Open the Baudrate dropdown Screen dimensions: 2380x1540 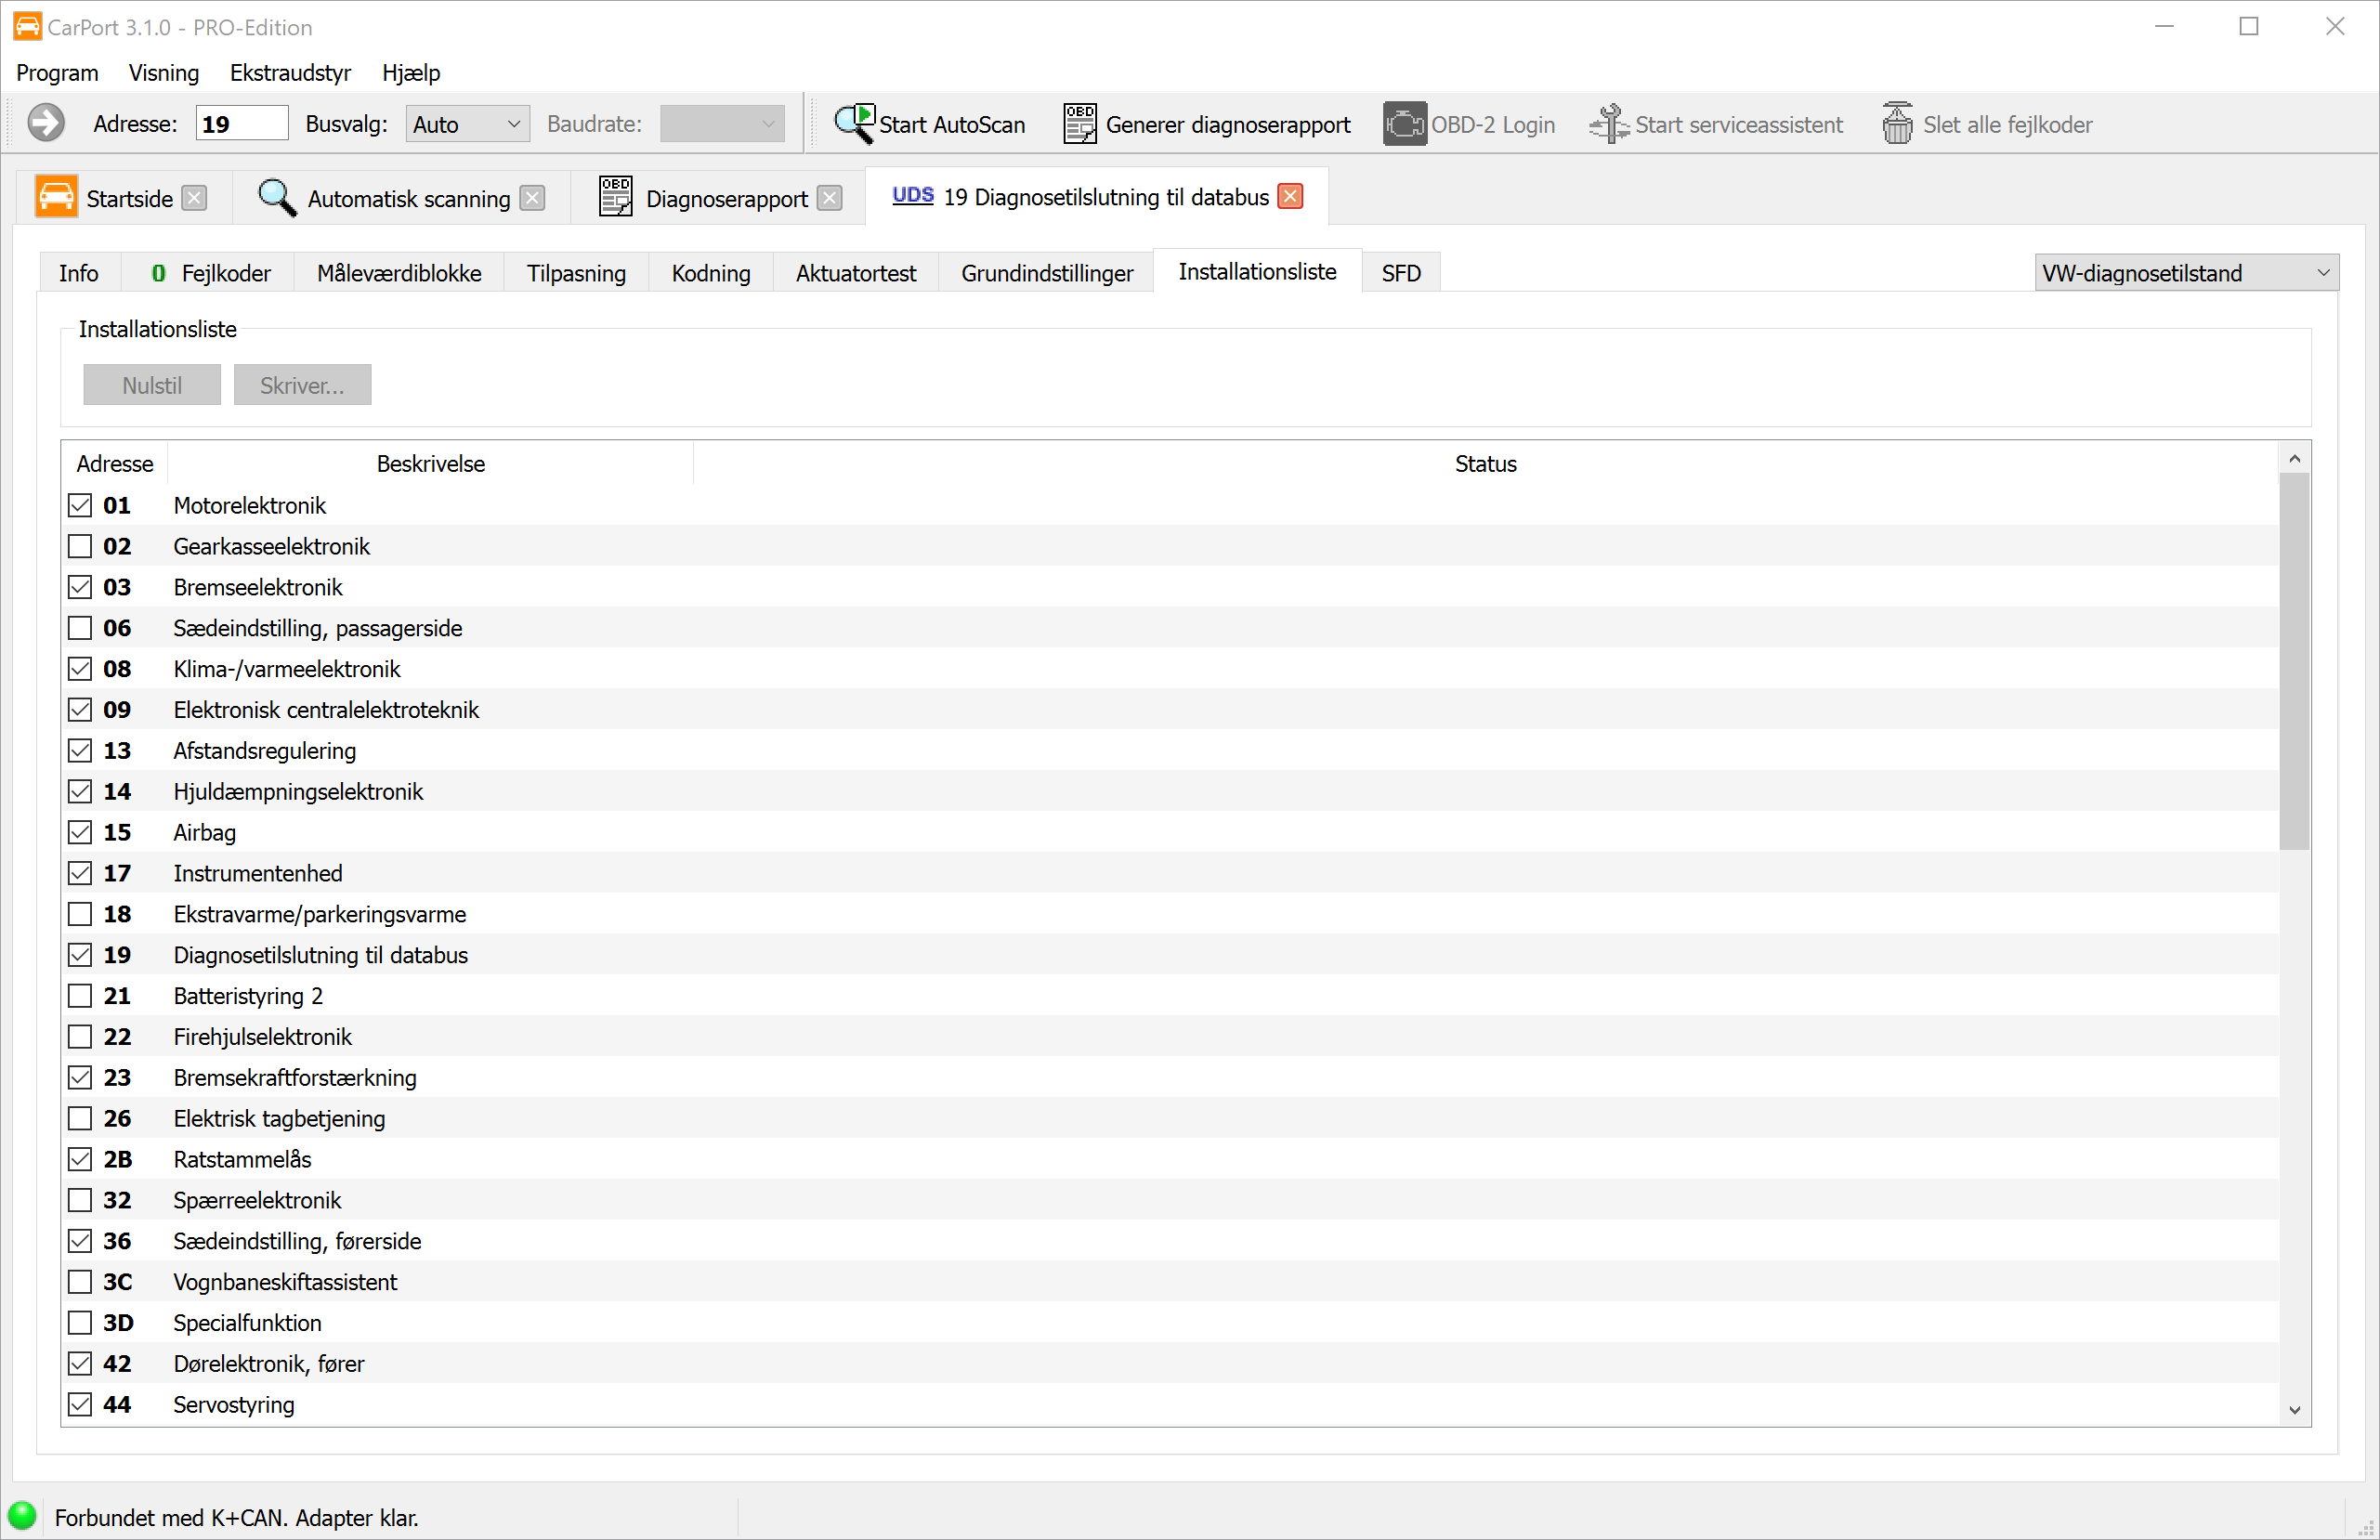pyautogui.click(x=721, y=124)
